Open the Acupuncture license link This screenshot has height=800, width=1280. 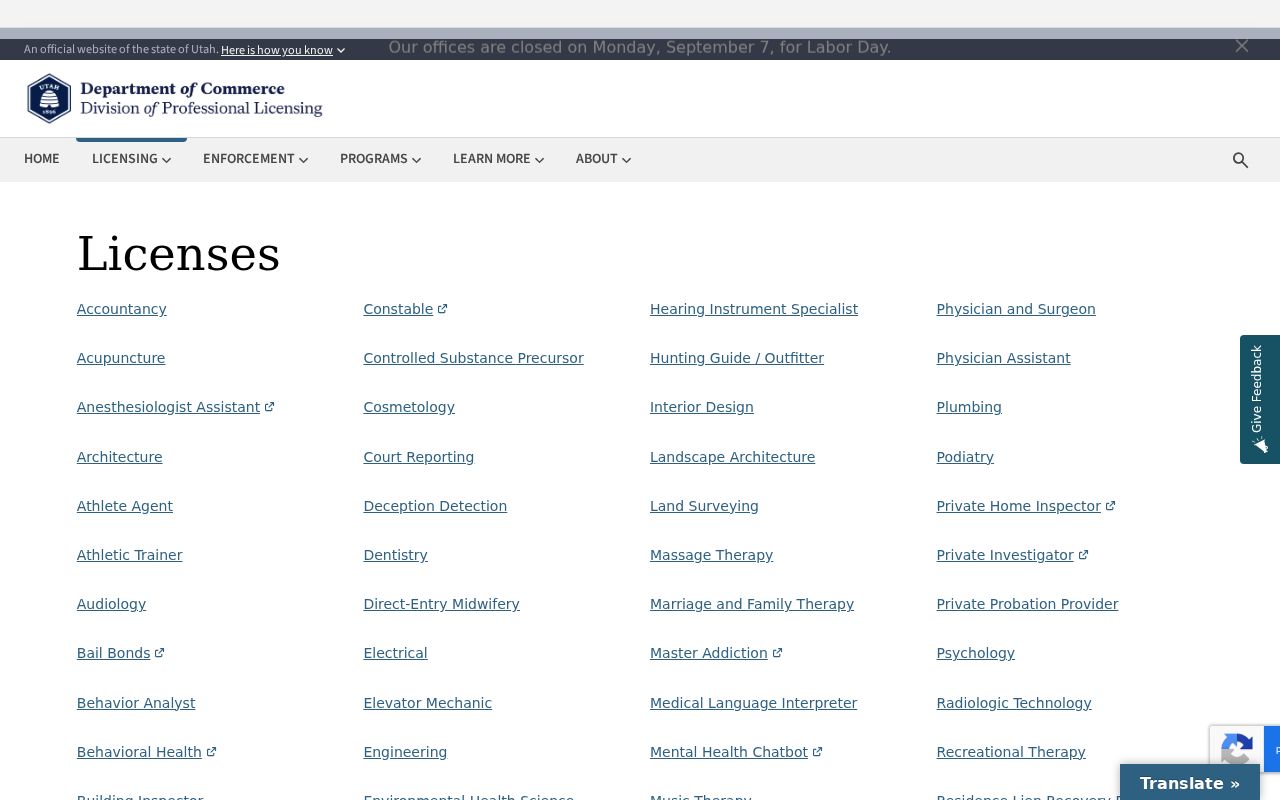[x=121, y=358]
